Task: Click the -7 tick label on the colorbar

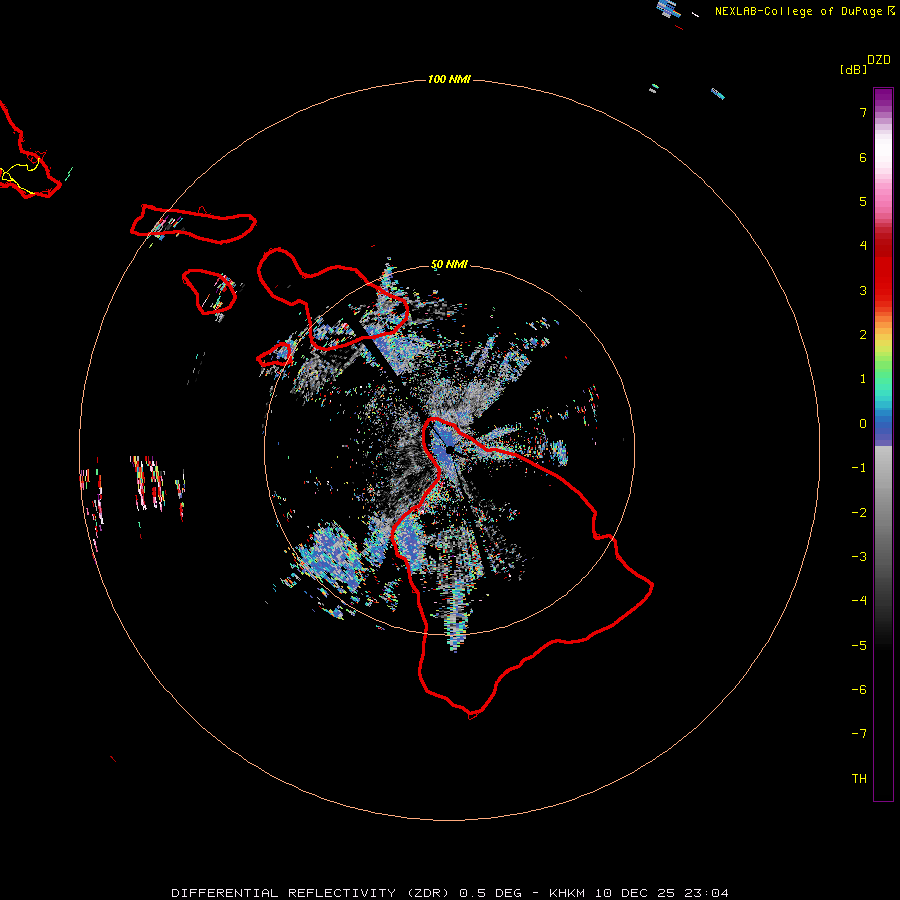Action: tap(859, 734)
